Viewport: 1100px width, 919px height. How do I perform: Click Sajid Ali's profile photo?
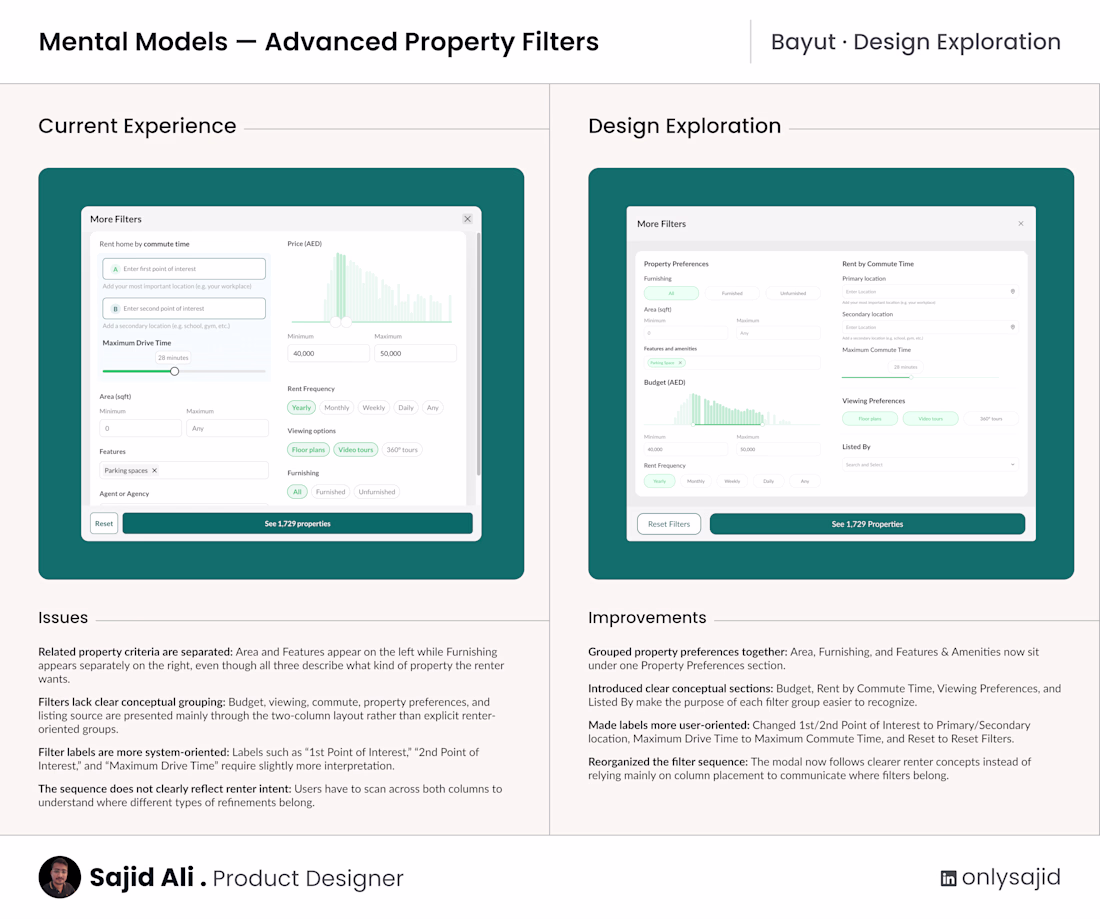(60, 877)
